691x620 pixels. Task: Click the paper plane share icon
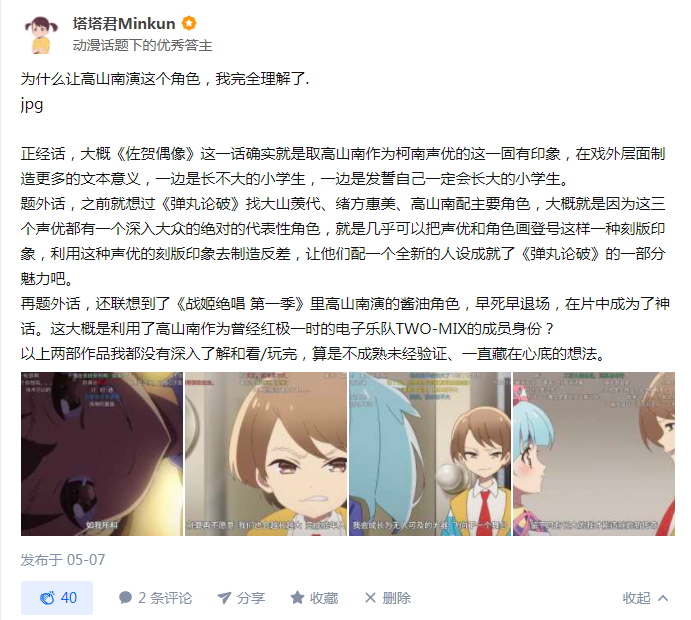pyautogui.click(x=224, y=598)
